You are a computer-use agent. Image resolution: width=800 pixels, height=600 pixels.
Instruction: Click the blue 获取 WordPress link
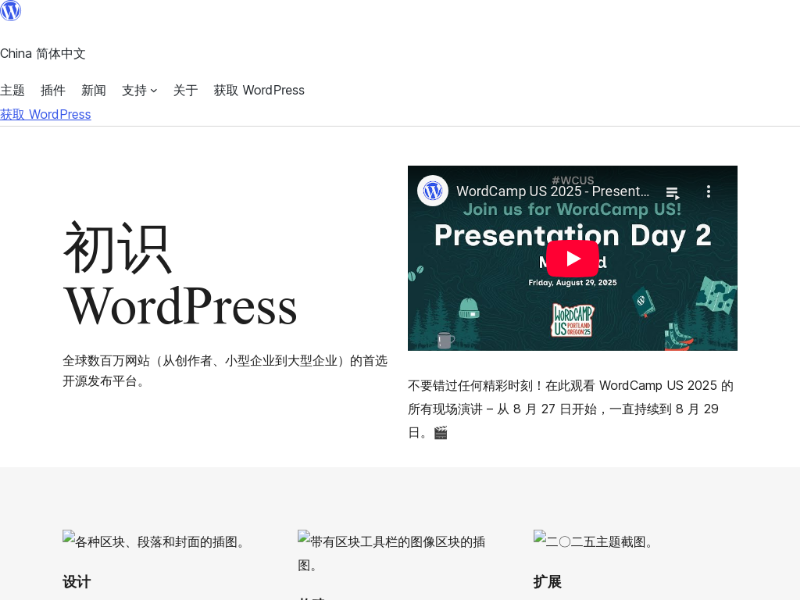point(45,114)
